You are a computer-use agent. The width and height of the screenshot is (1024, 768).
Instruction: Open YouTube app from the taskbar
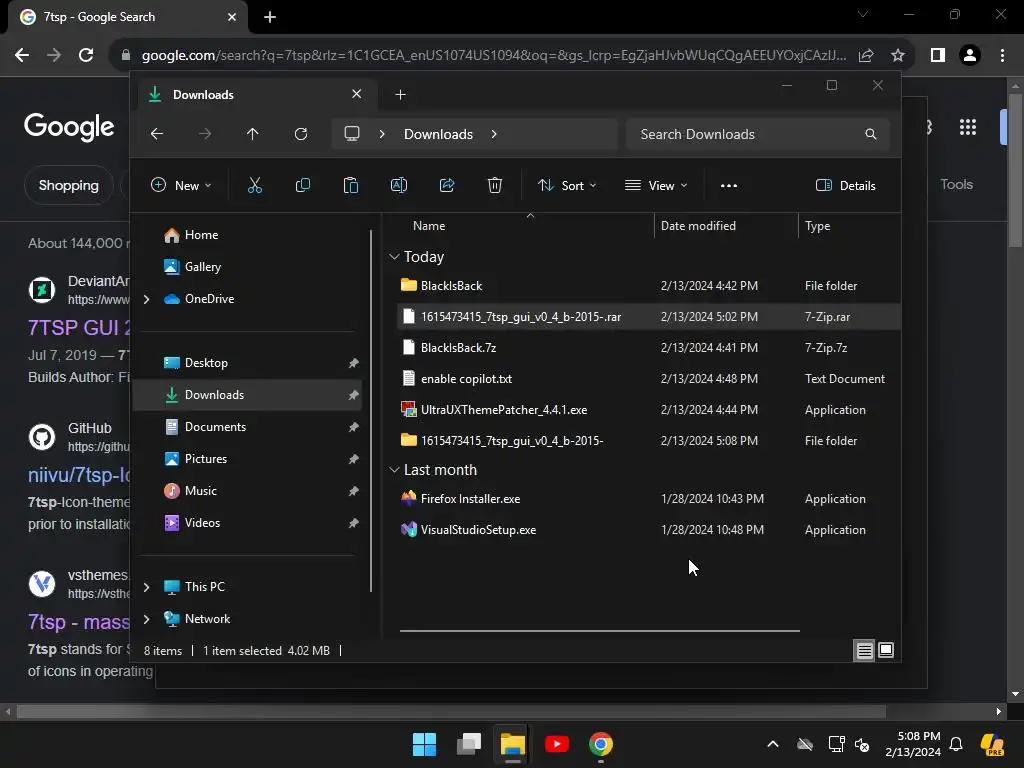click(556, 744)
